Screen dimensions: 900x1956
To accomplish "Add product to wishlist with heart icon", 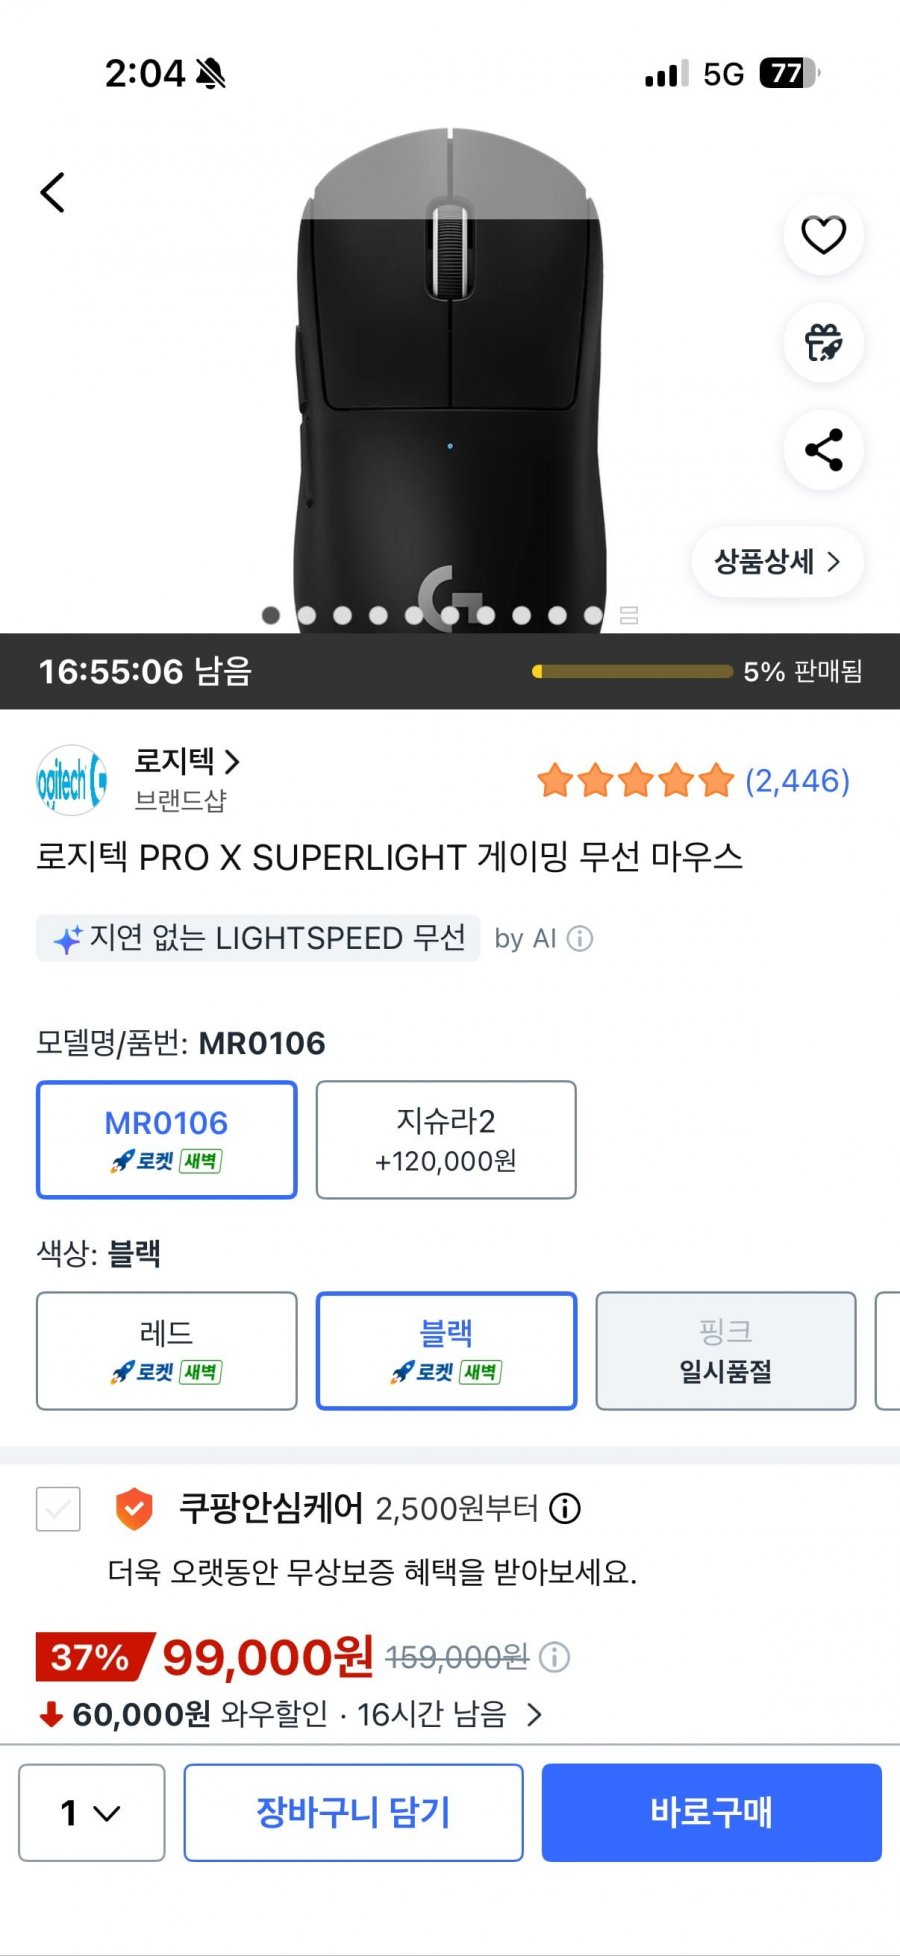I will click(823, 235).
